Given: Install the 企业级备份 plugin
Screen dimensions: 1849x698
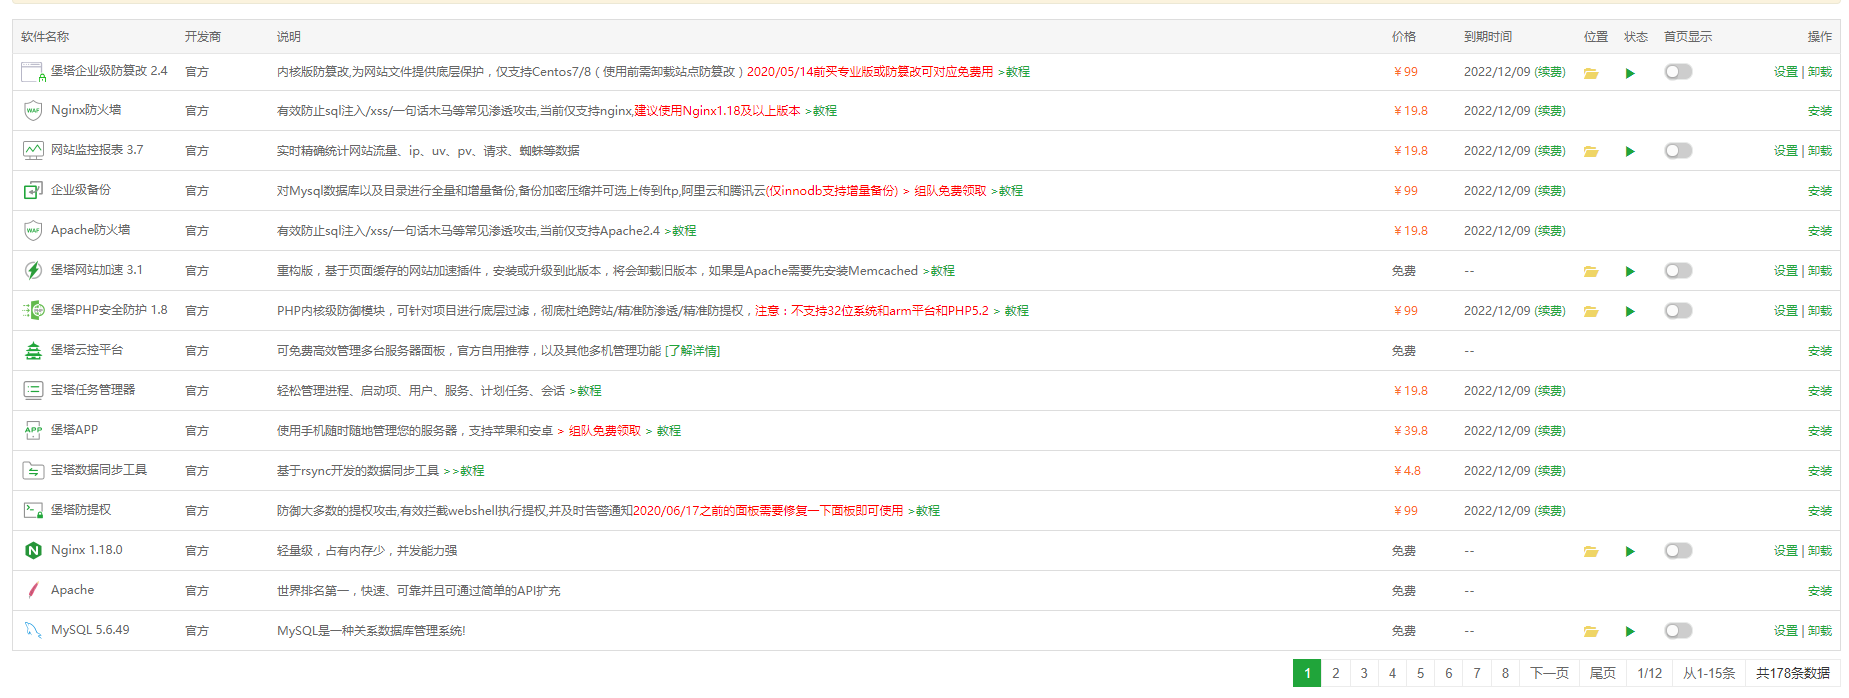Looking at the screenshot, I should 1820,191.
